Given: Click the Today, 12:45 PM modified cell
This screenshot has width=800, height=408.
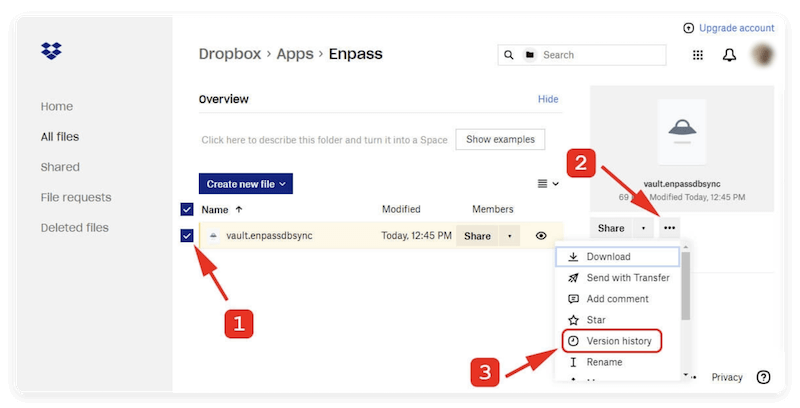Looking at the screenshot, I should tap(416, 236).
